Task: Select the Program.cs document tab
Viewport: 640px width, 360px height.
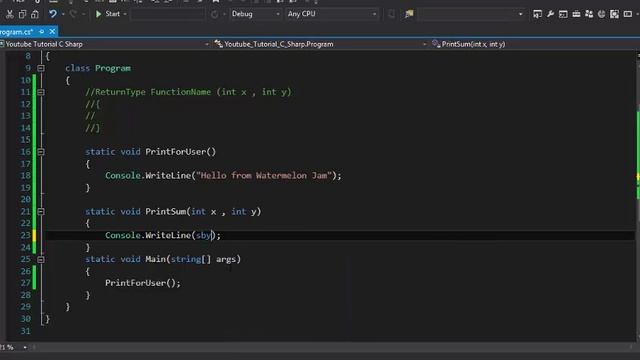Action: coord(16,31)
